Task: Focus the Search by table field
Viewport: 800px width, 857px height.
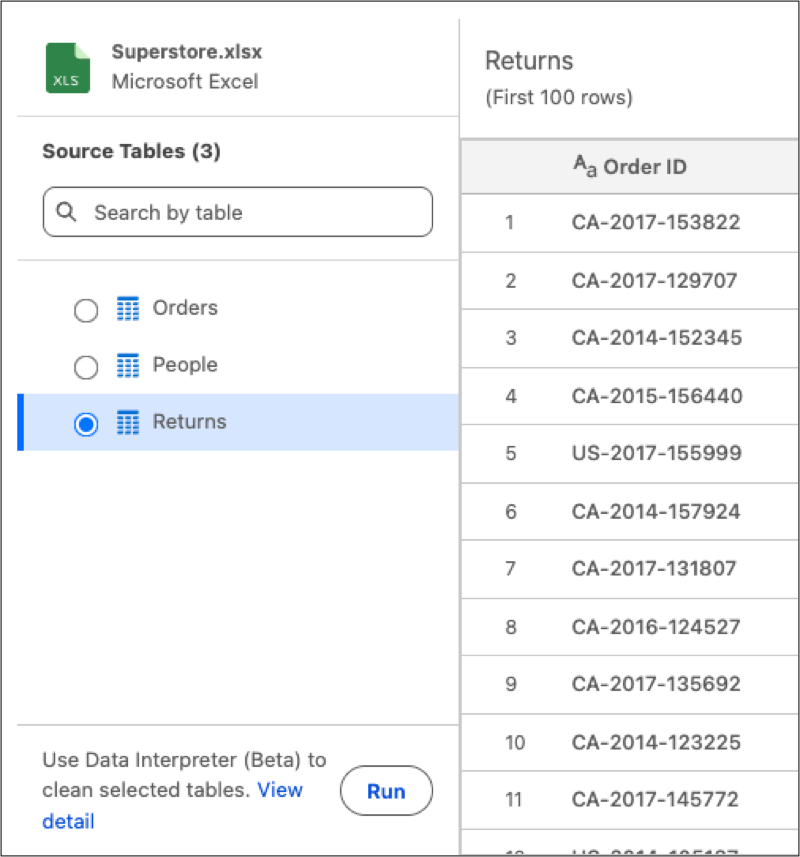Action: coord(238,212)
